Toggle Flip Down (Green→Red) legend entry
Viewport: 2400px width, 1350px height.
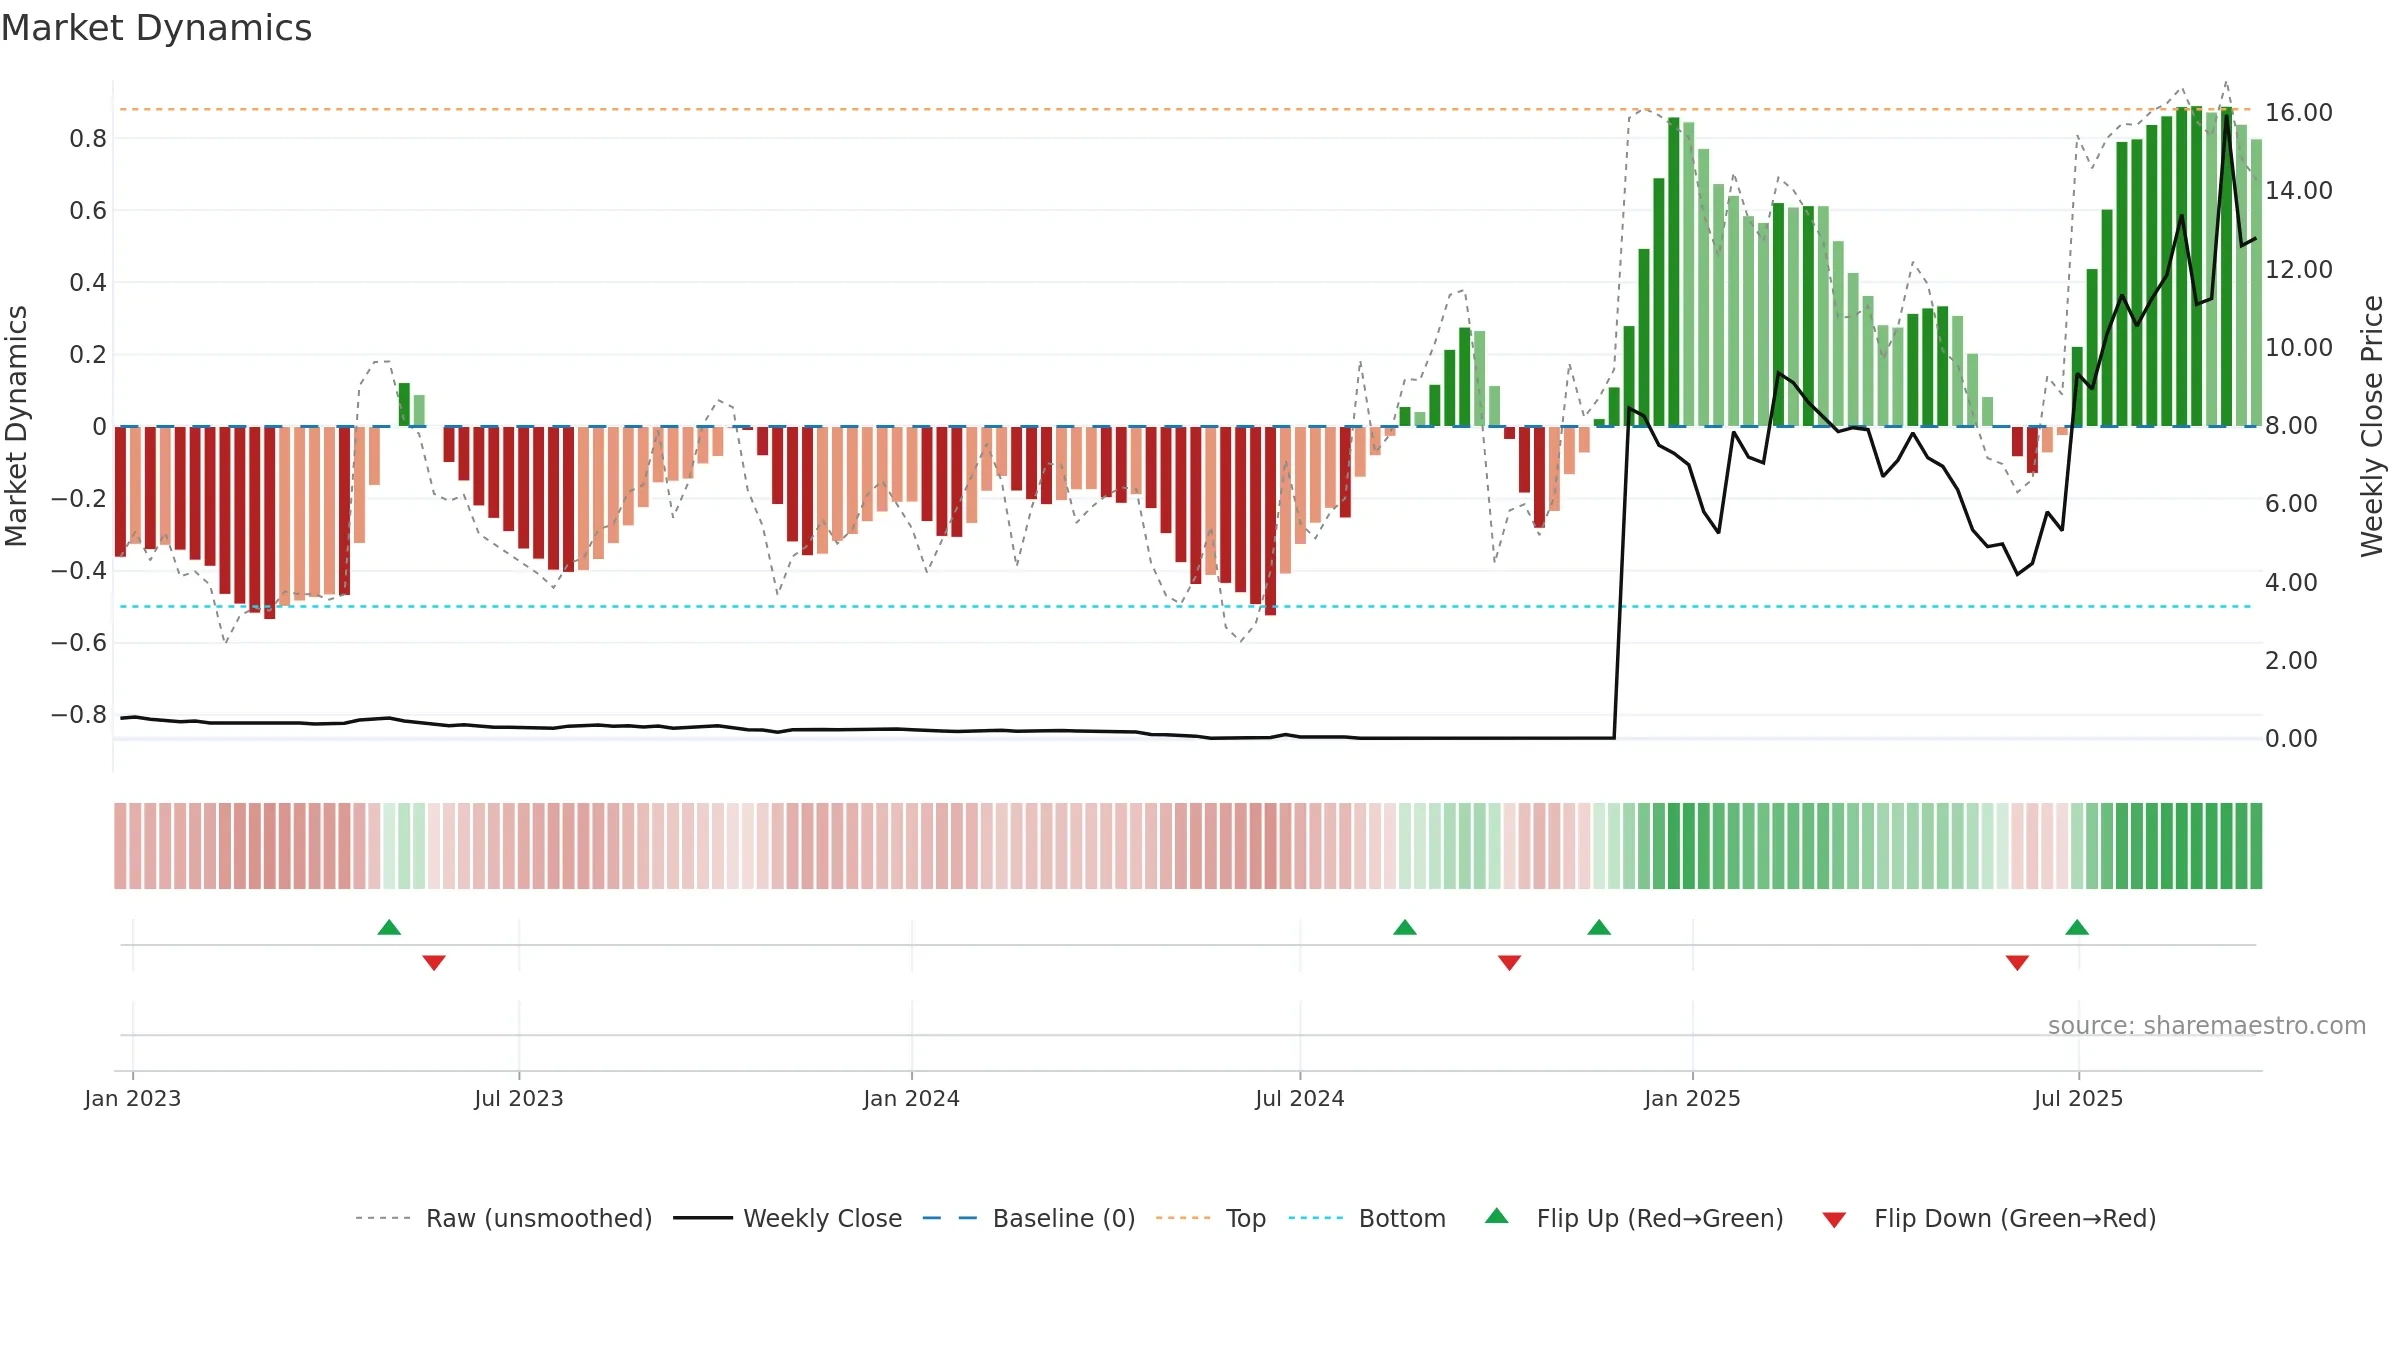tap(1989, 1218)
